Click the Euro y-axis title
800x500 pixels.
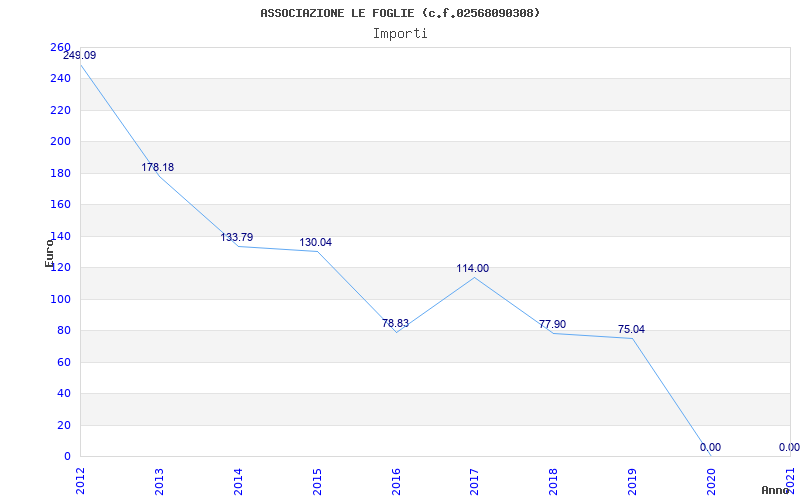pos(49,253)
